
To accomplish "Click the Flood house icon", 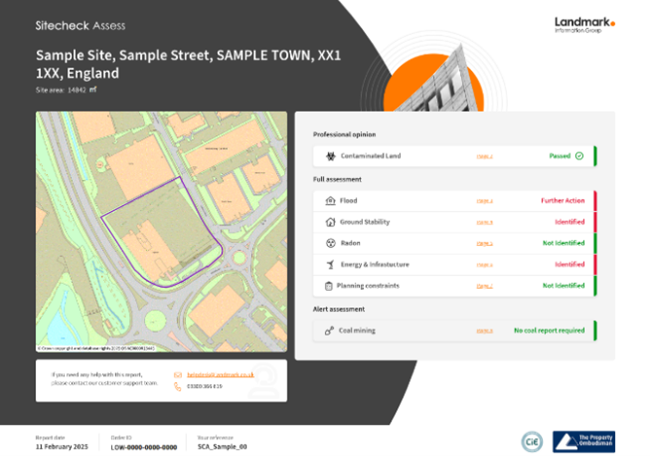I will click(330, 201).
